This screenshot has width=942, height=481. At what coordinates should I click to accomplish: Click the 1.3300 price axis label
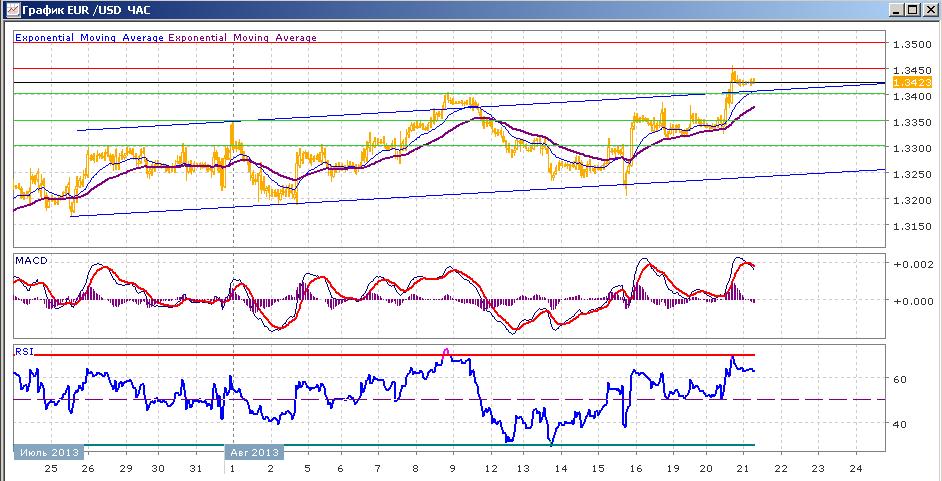tap(911, 148)
